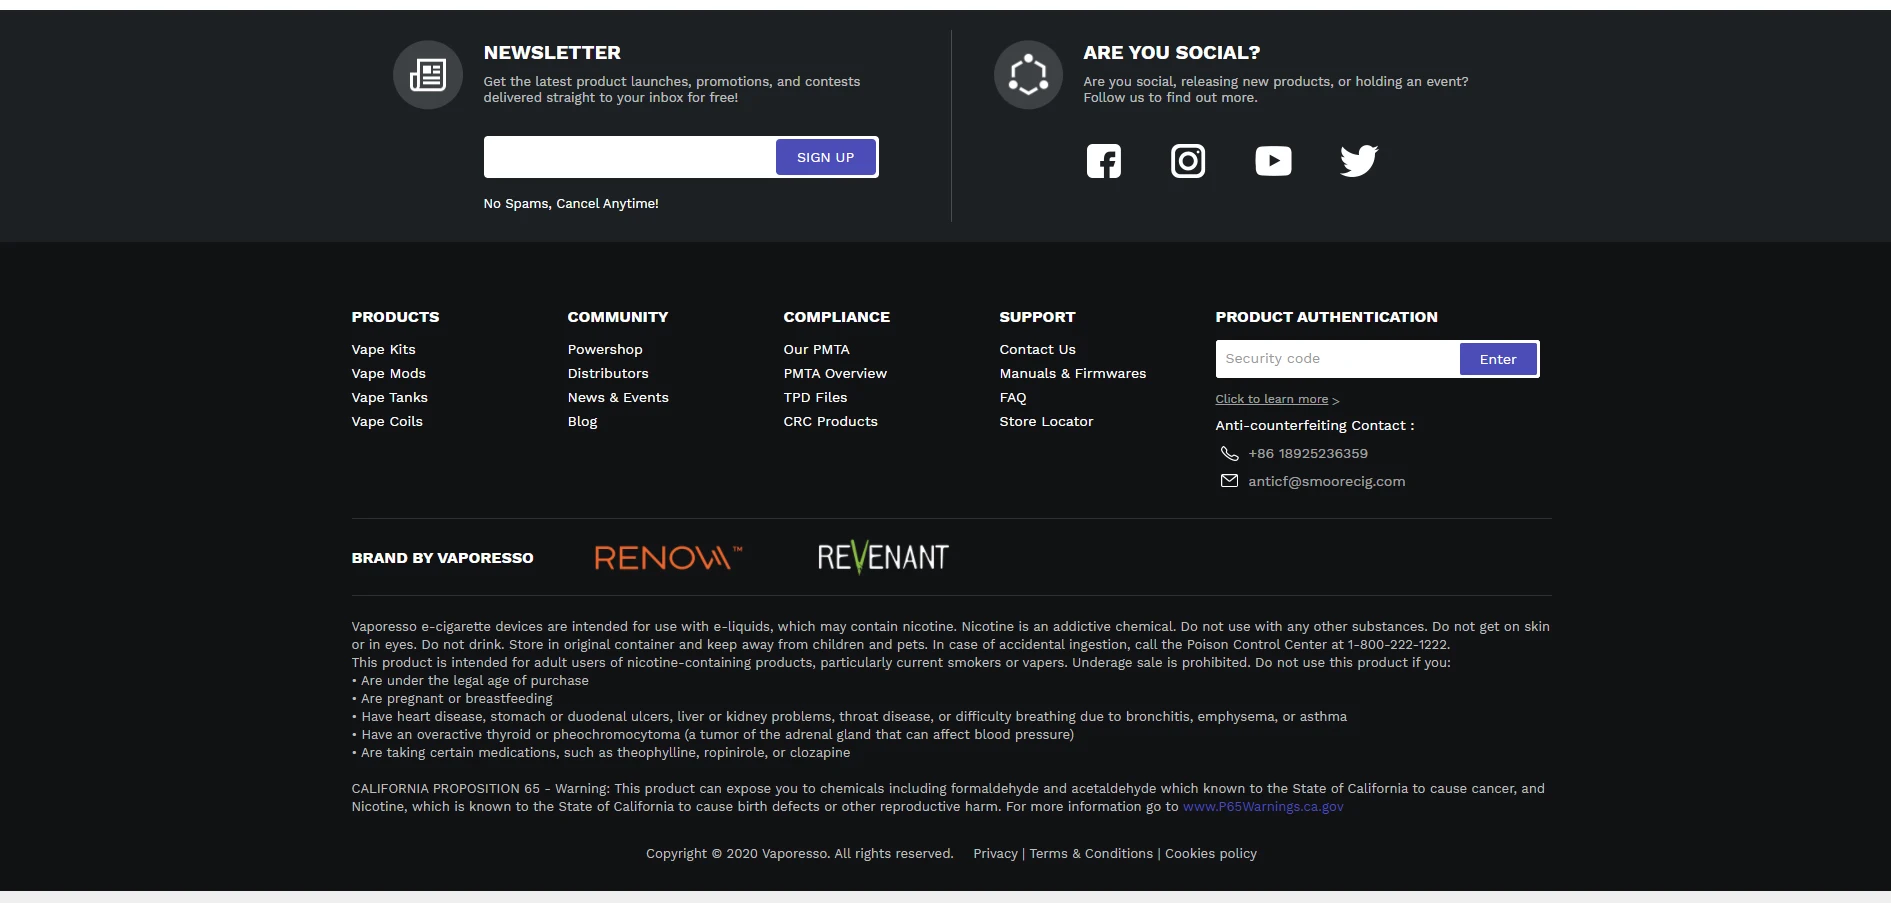Open the Cookies policy link
Screen dimensions: 1891x903
coord(1211,853)
